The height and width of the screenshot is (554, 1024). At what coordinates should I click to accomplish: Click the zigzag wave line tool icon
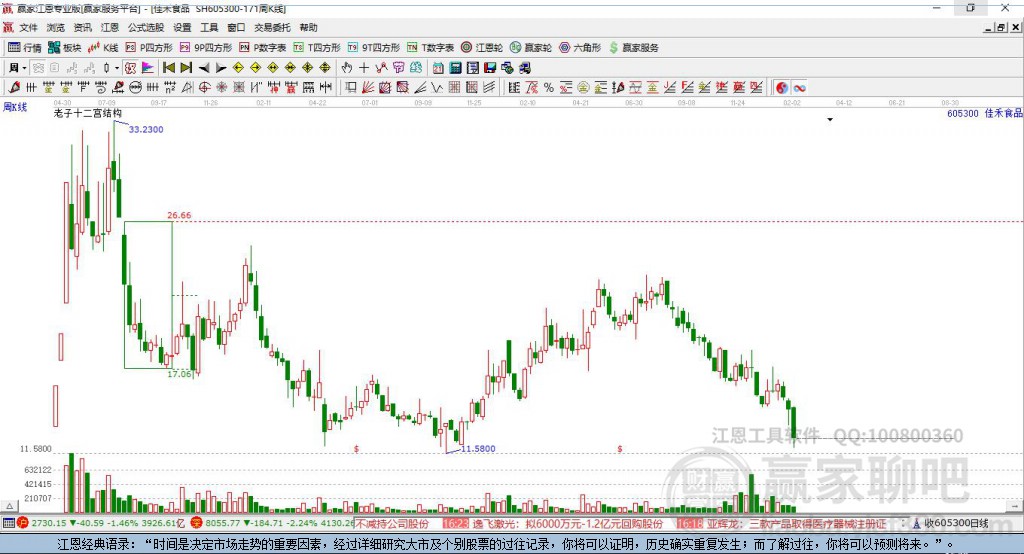coord(437,88)
